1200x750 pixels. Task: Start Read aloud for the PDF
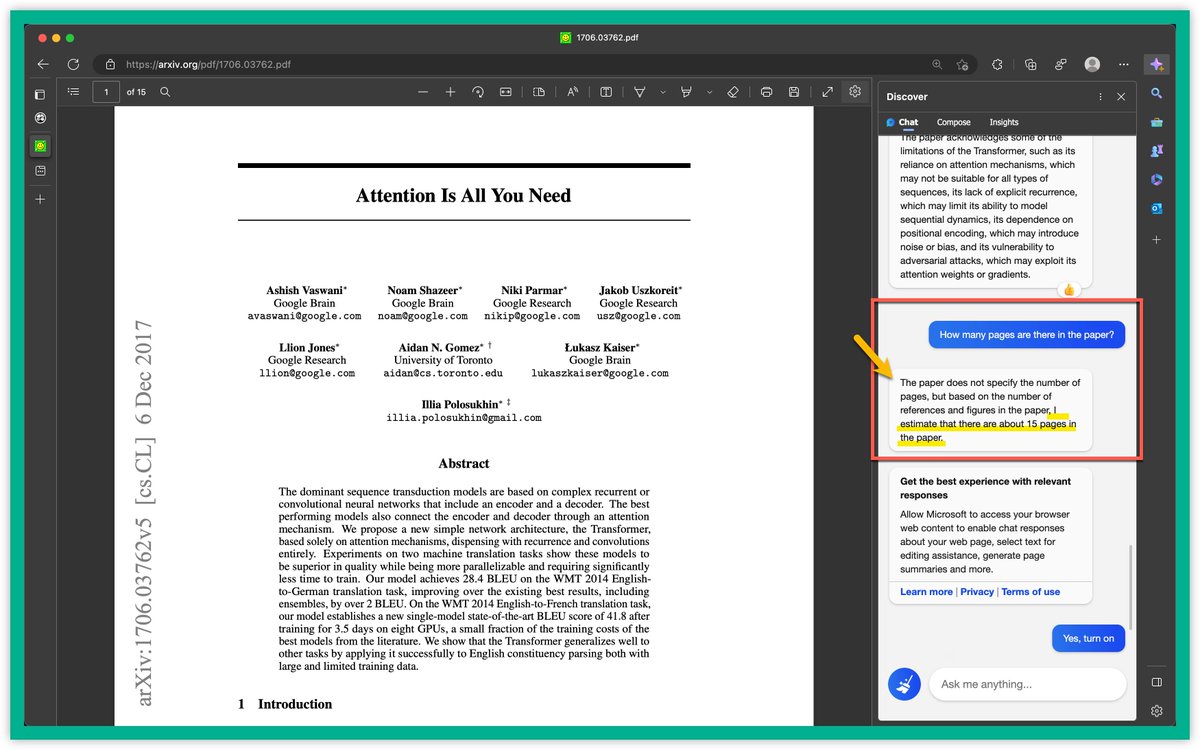tap(573, 92)
